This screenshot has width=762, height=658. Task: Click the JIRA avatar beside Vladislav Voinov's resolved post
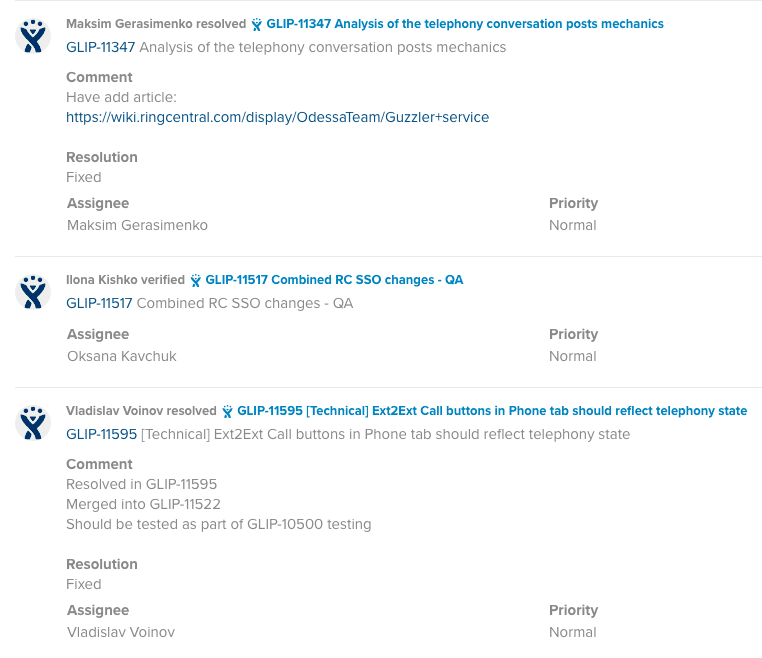[x=33, y=423]
